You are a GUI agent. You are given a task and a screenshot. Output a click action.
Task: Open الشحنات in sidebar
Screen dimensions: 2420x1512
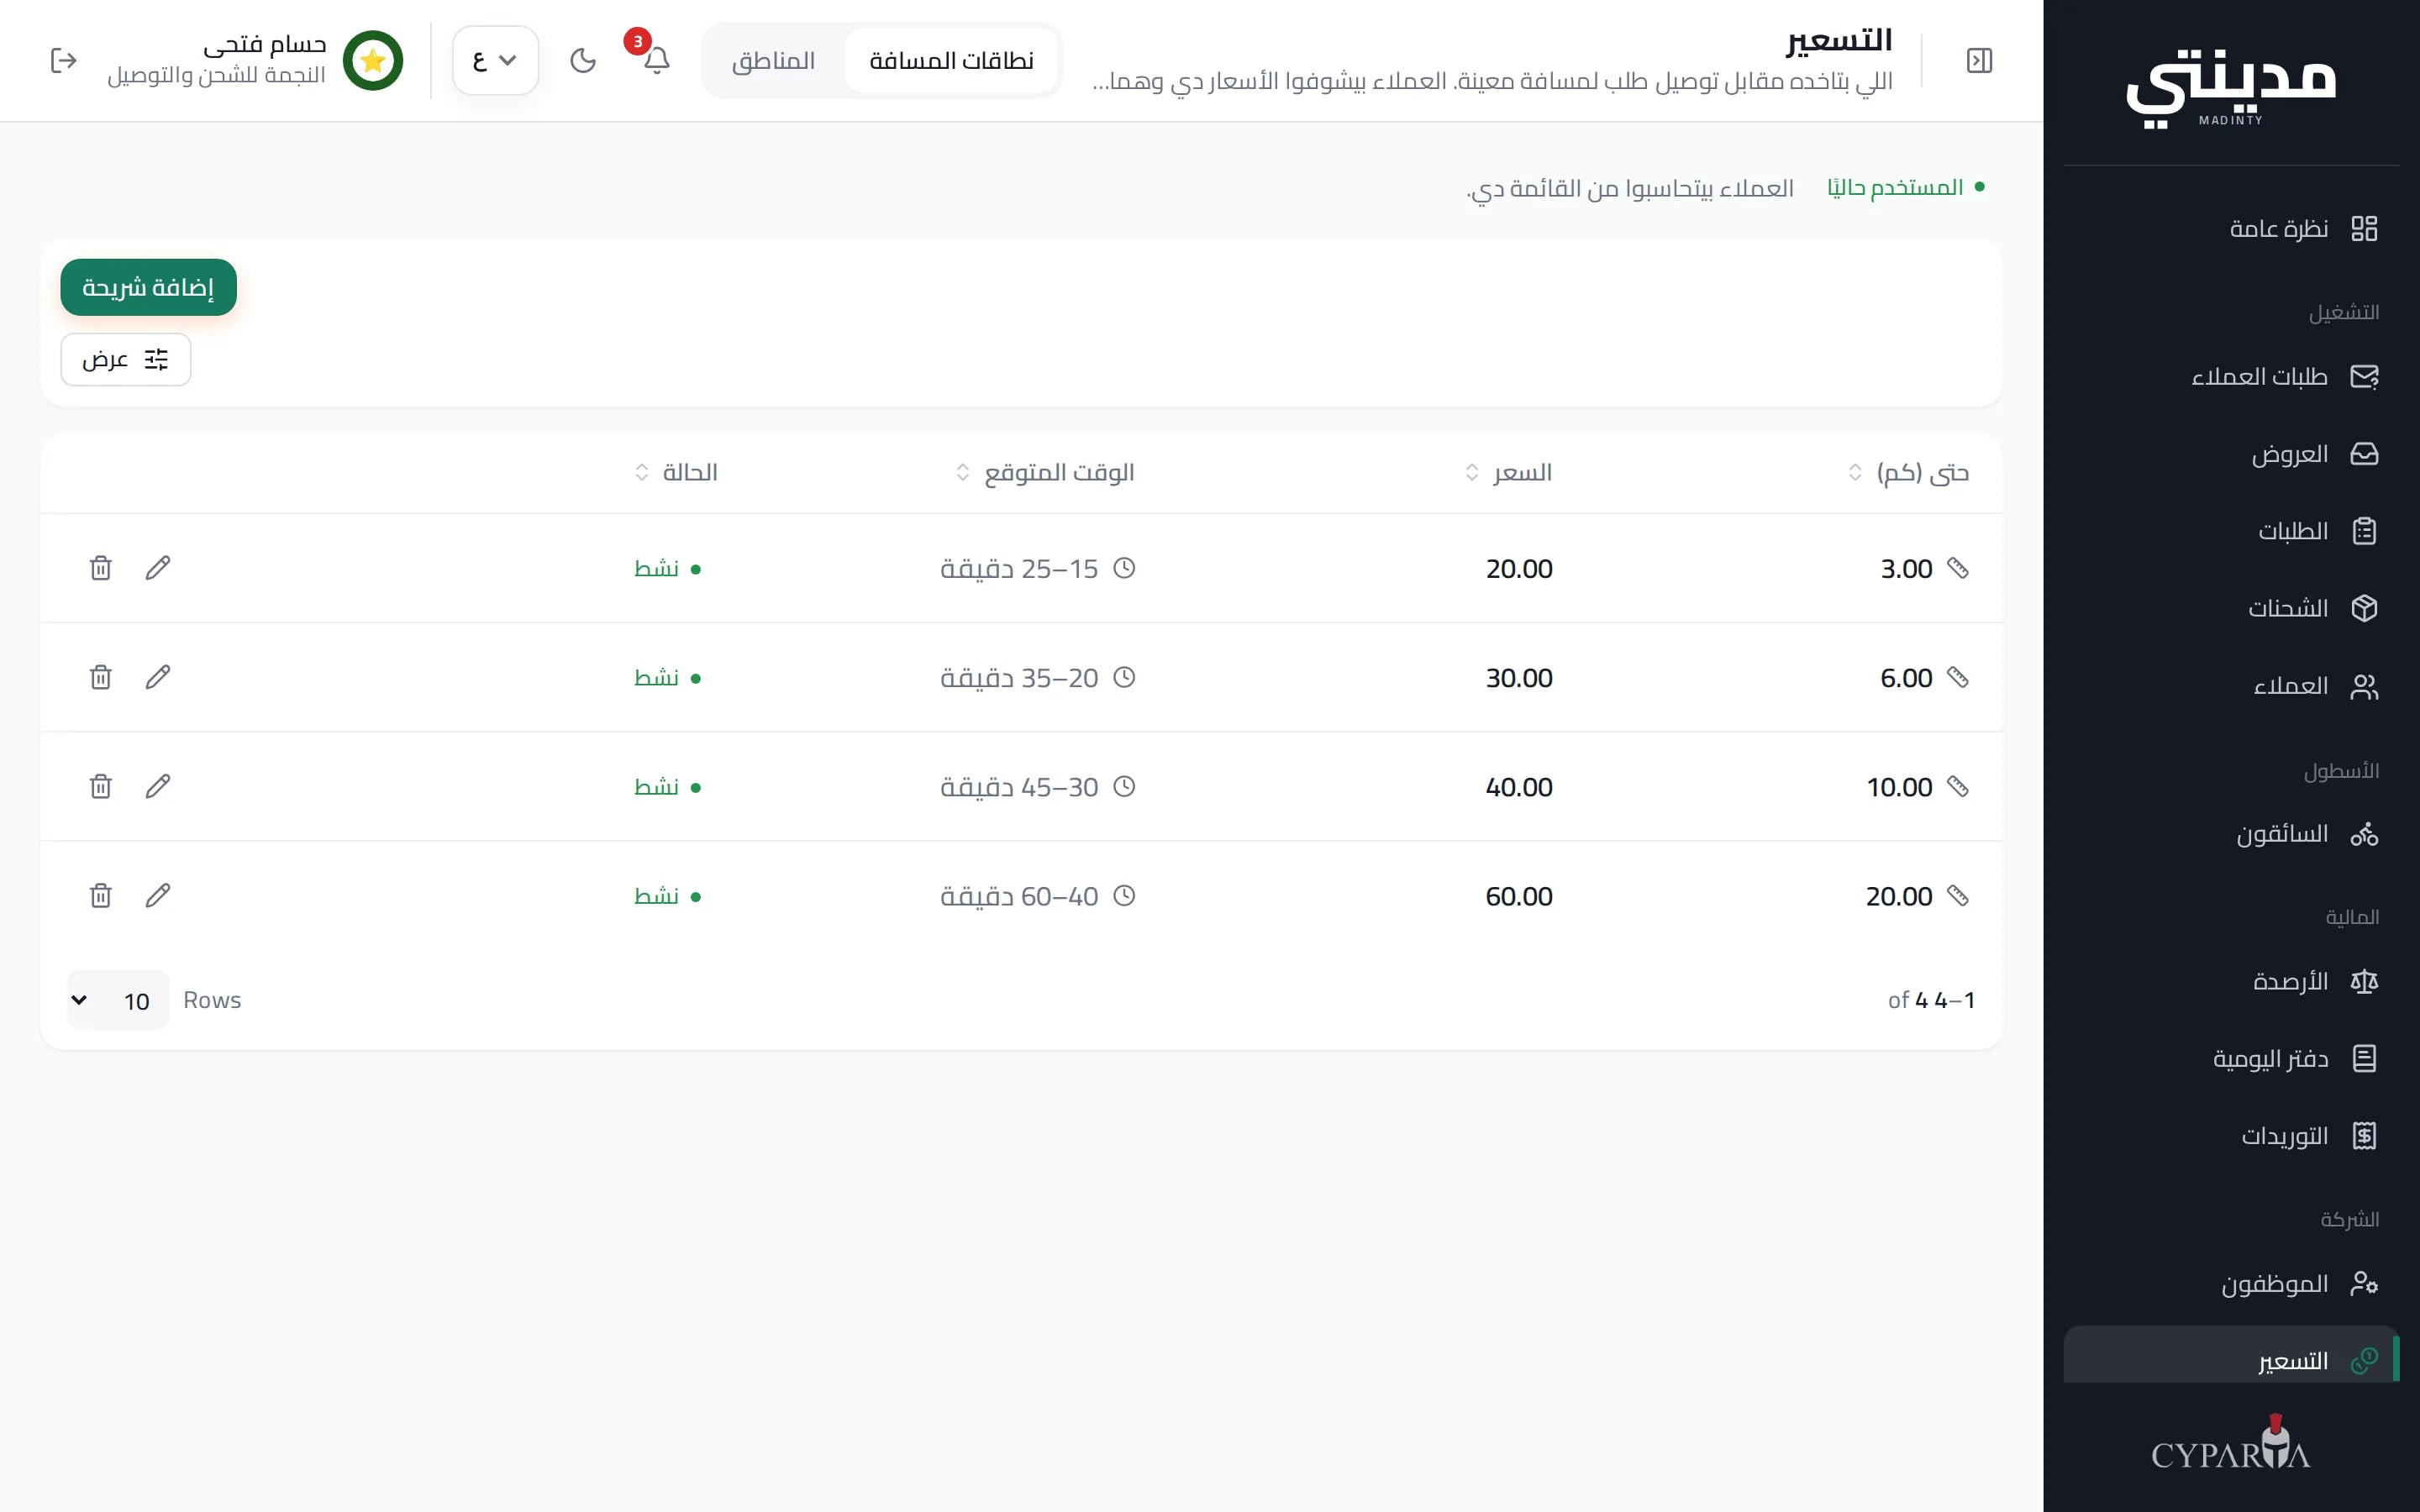click(2231, 608)
